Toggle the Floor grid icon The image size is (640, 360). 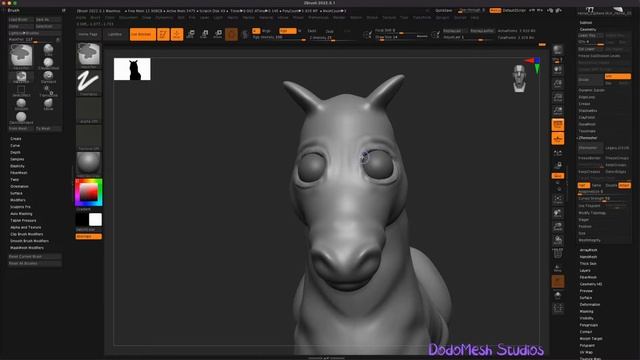(x=558, y=139)
